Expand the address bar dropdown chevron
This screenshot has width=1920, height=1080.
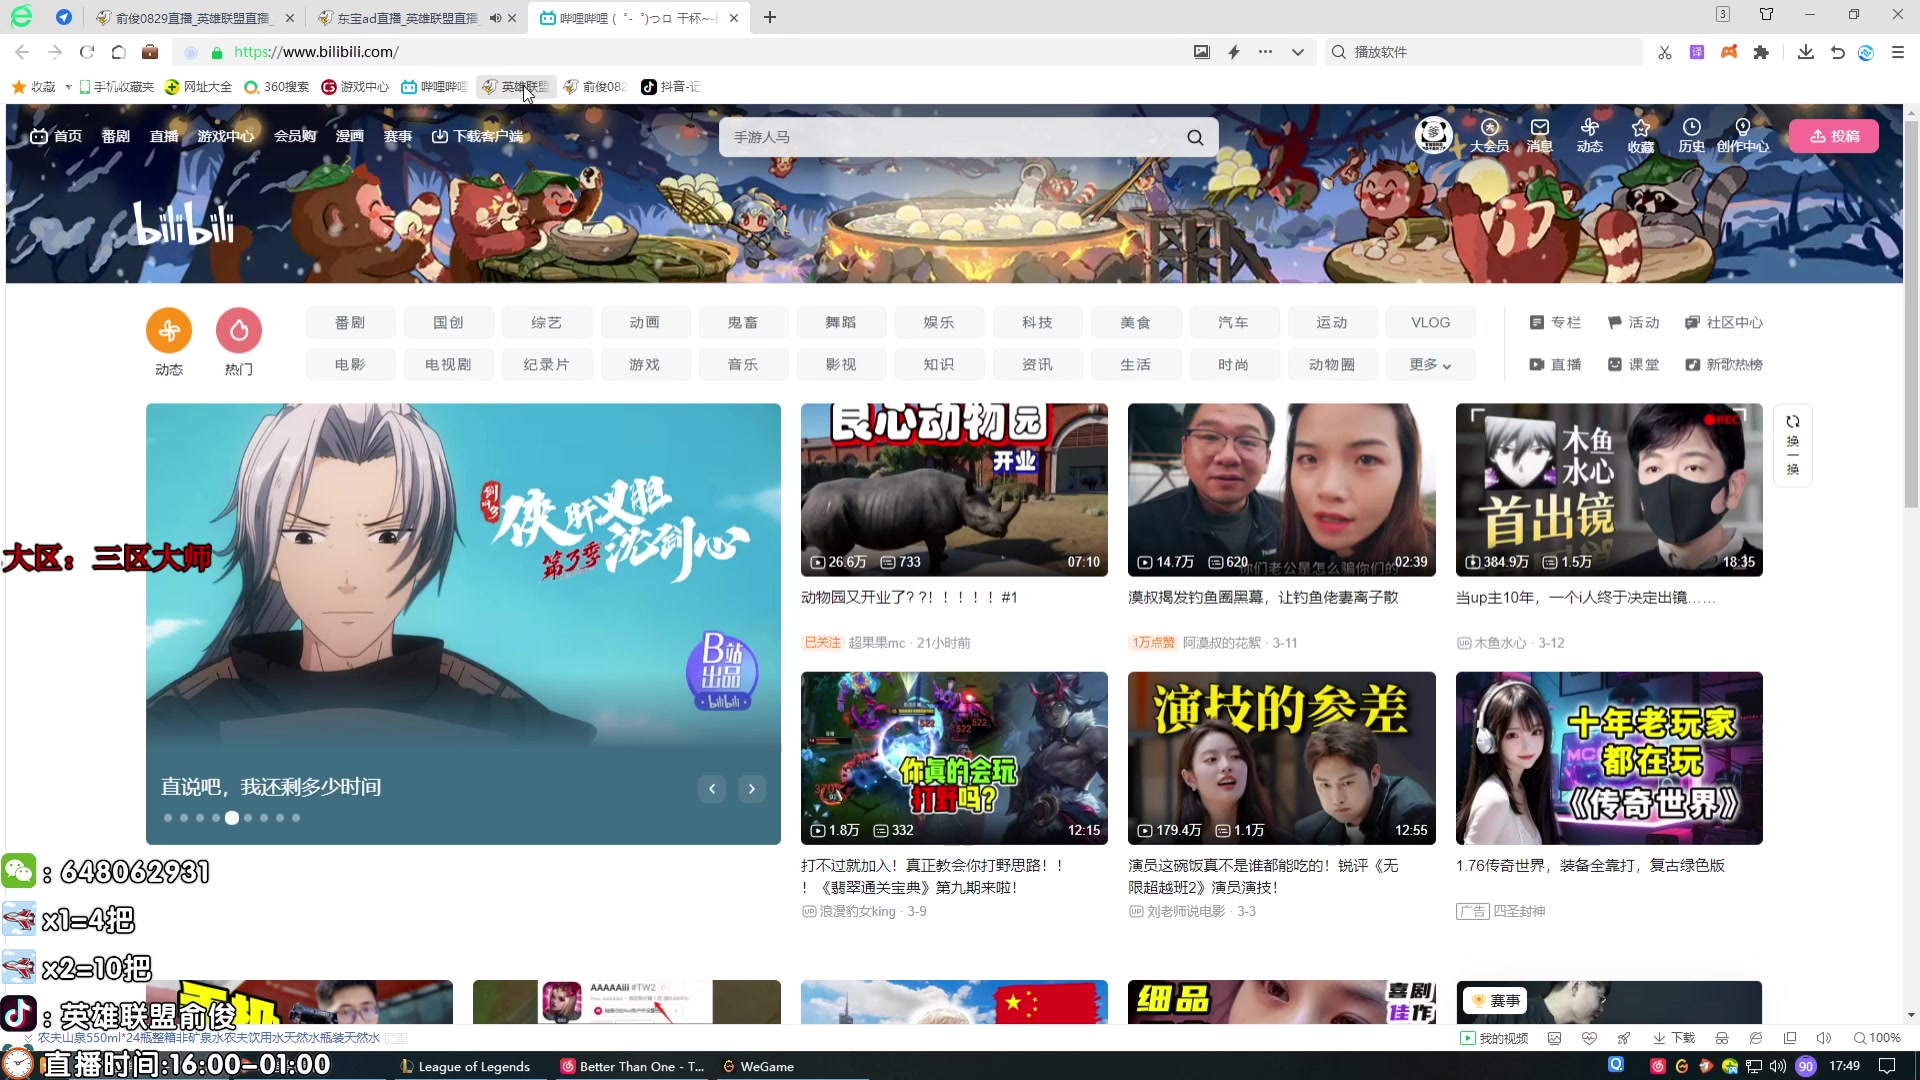pyautogui.click(x=1298, y=52)
